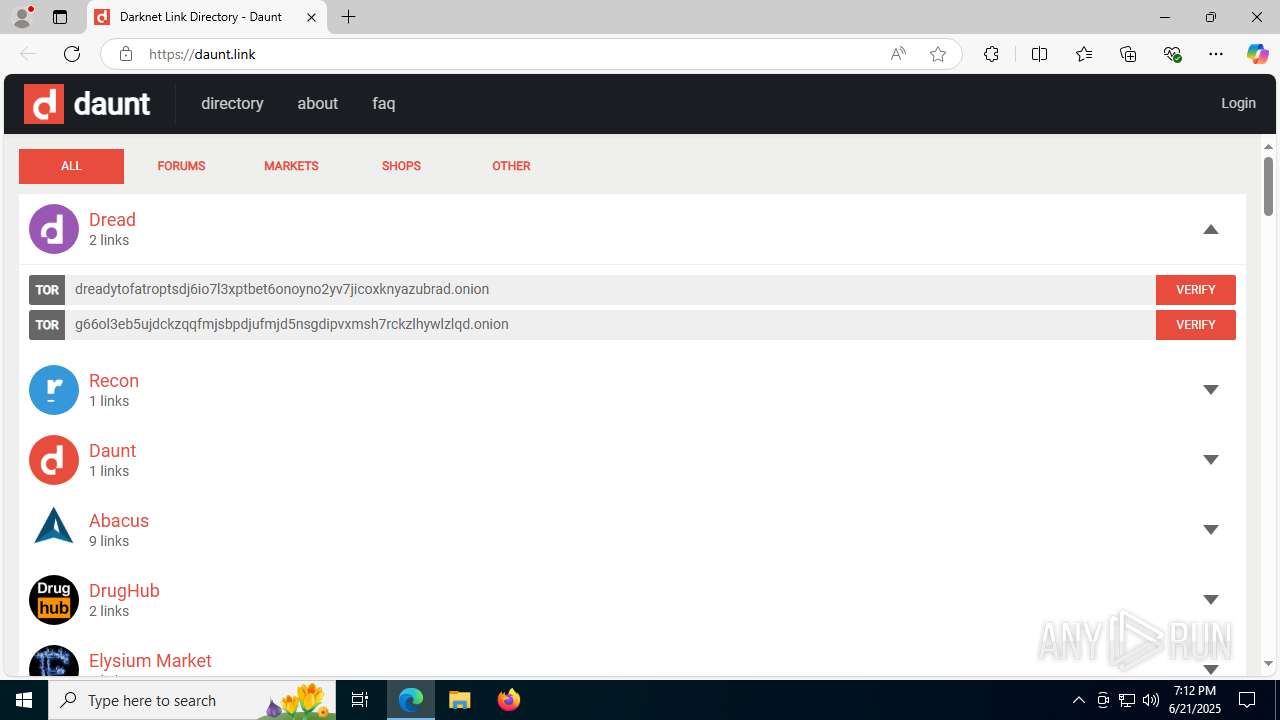Open the notification center icon
Screen dimensions: 1280x720
click(1247, 700)
